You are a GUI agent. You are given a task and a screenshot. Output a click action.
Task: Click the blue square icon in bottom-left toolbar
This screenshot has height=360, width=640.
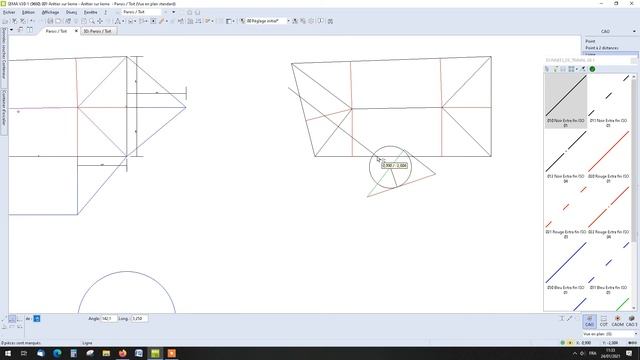click(x=37, y=318)
